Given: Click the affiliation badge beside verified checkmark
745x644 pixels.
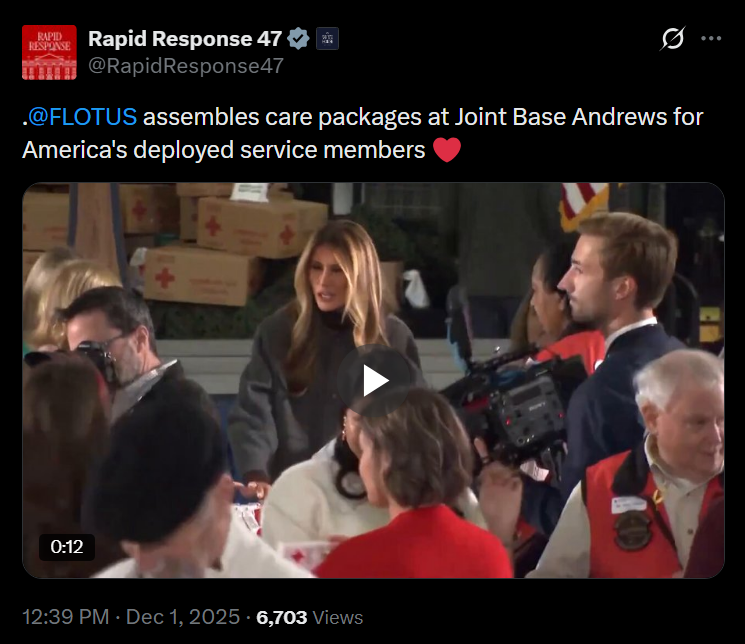Looking at the screenshot, I should (327, 38).
